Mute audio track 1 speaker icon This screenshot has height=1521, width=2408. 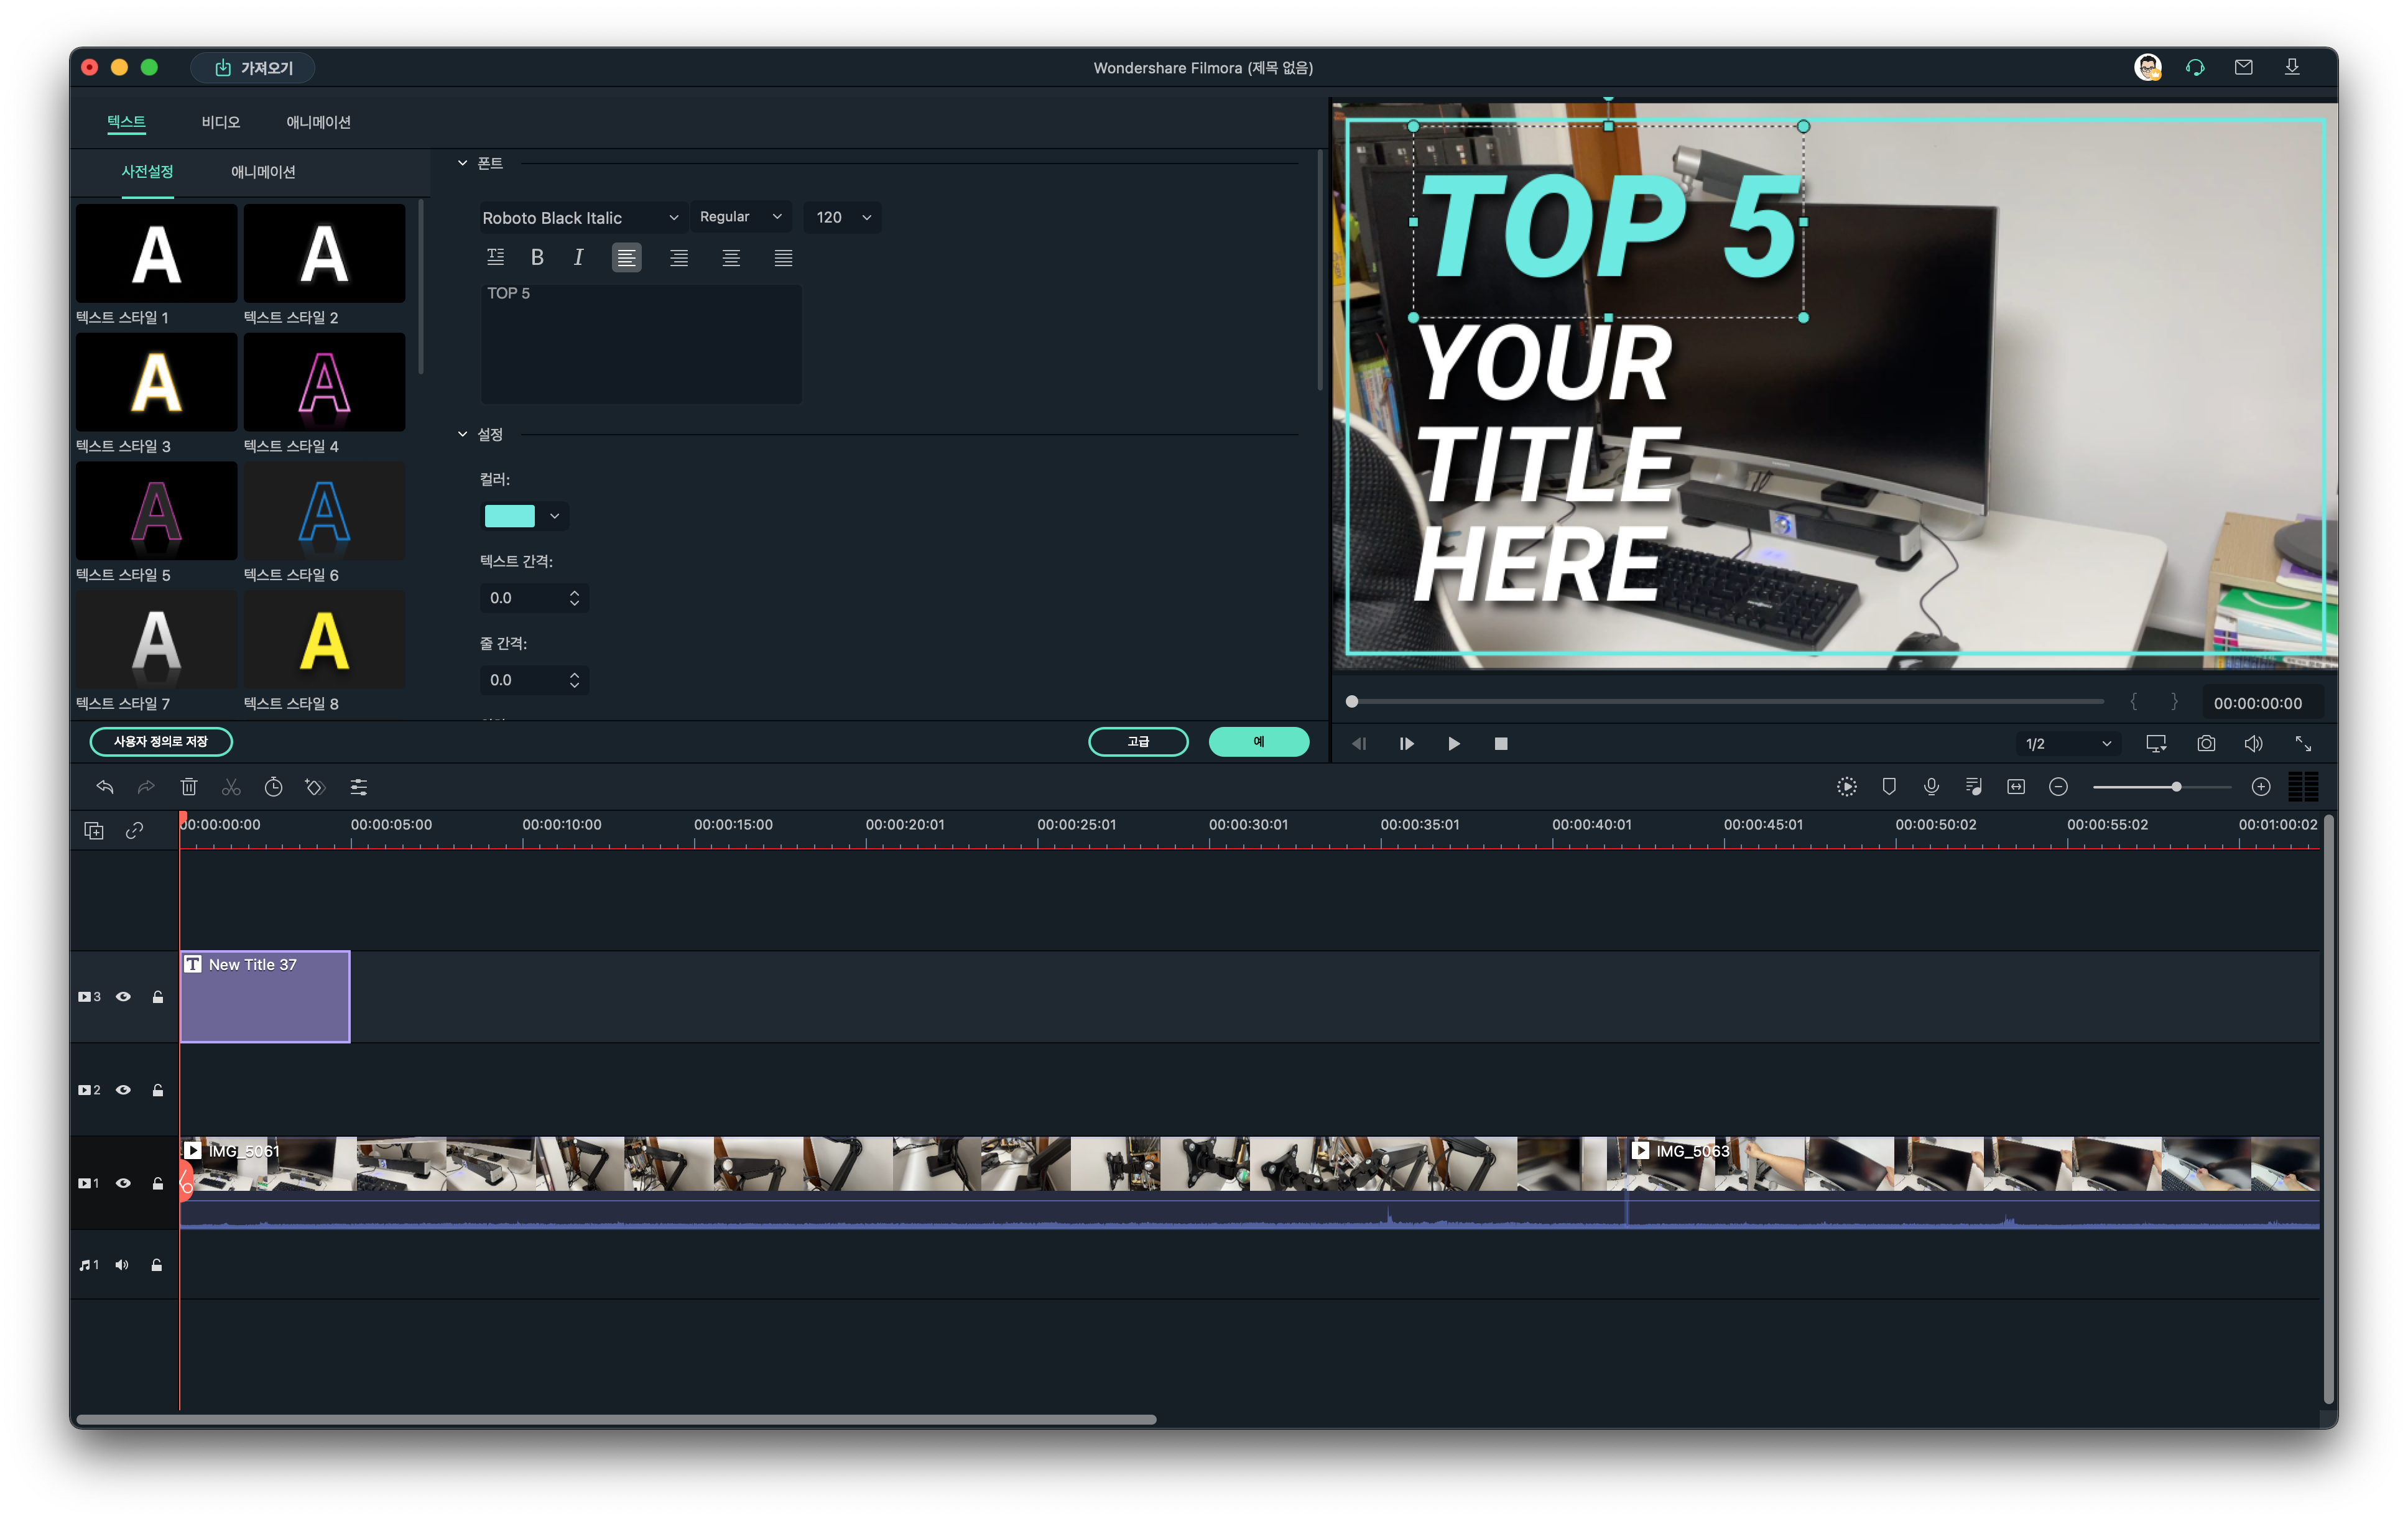click(x=122, y=1265)
